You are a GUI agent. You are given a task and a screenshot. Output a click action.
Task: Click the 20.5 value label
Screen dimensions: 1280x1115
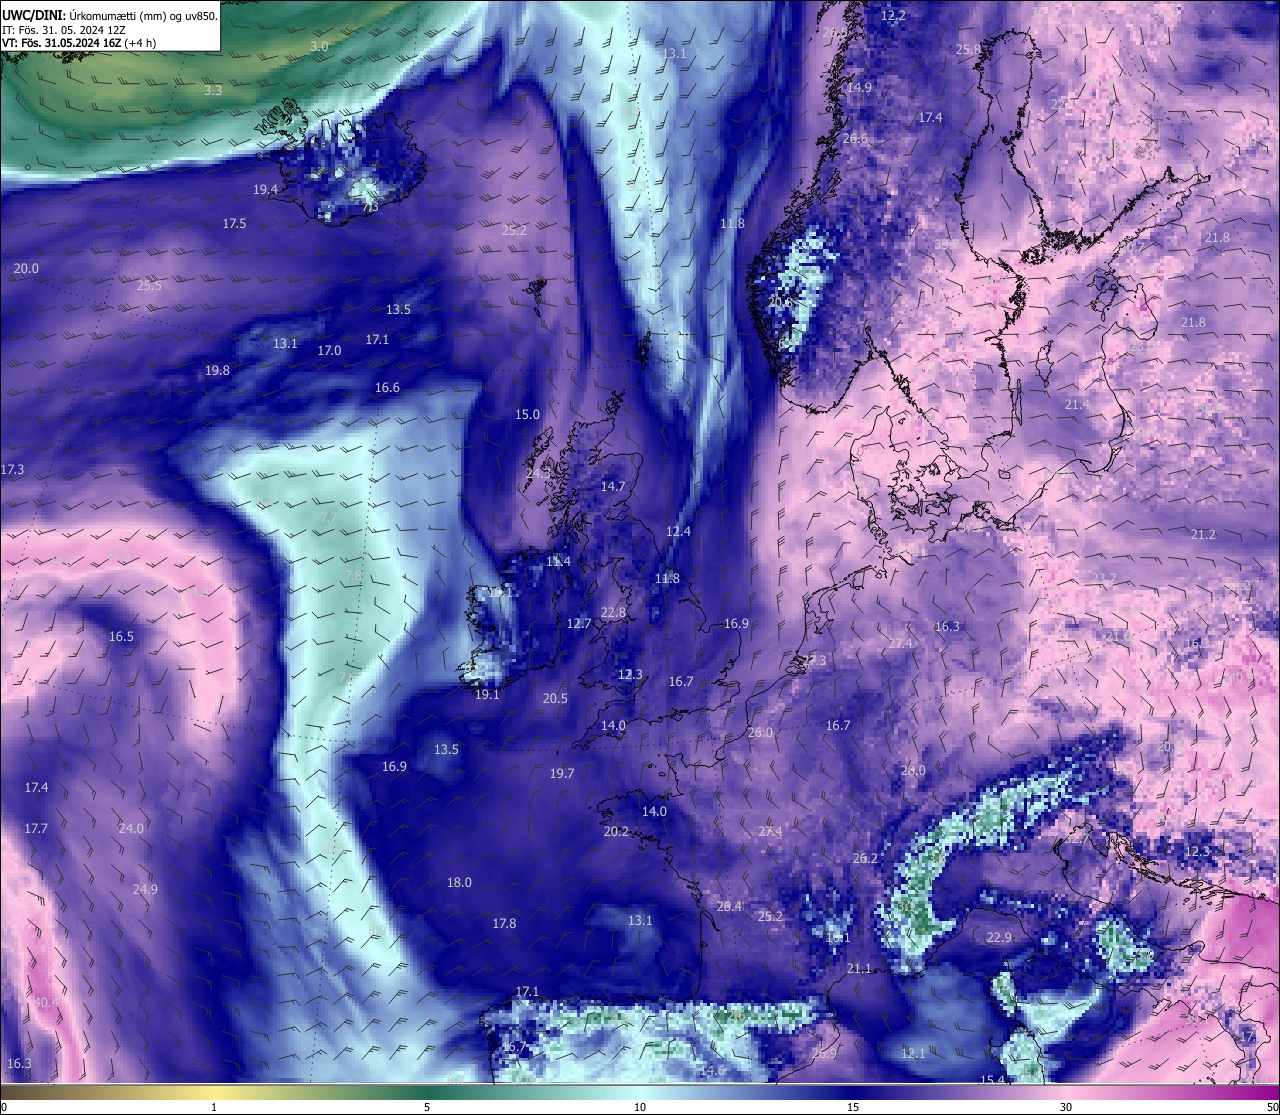[x=555, y=698]
